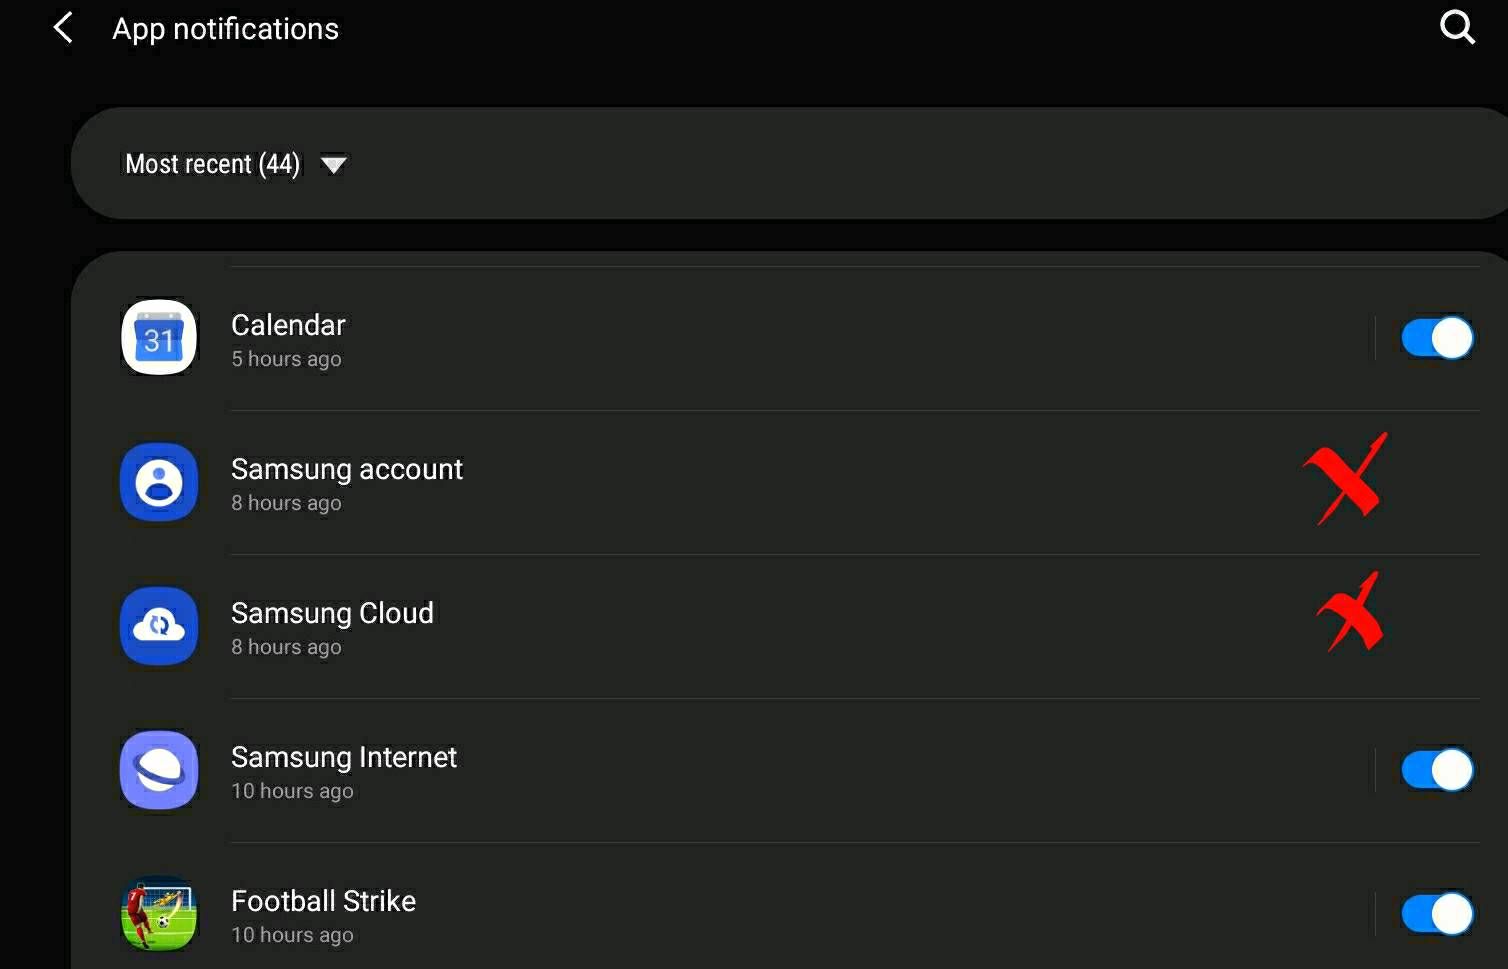Open the search icon
1508x969 pixels.
click(x=1457, y=28)
